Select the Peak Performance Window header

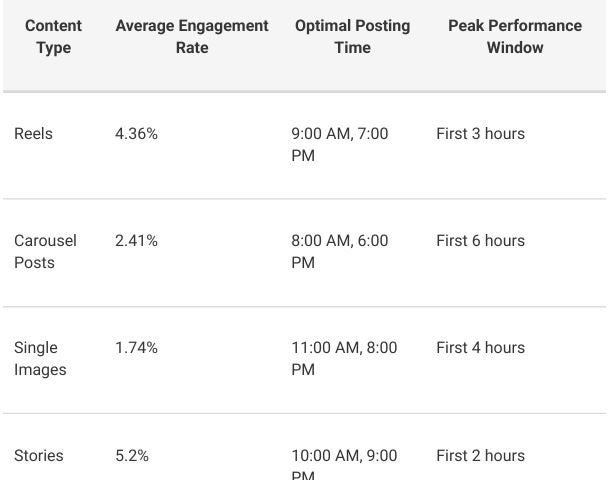click(514, 36)
